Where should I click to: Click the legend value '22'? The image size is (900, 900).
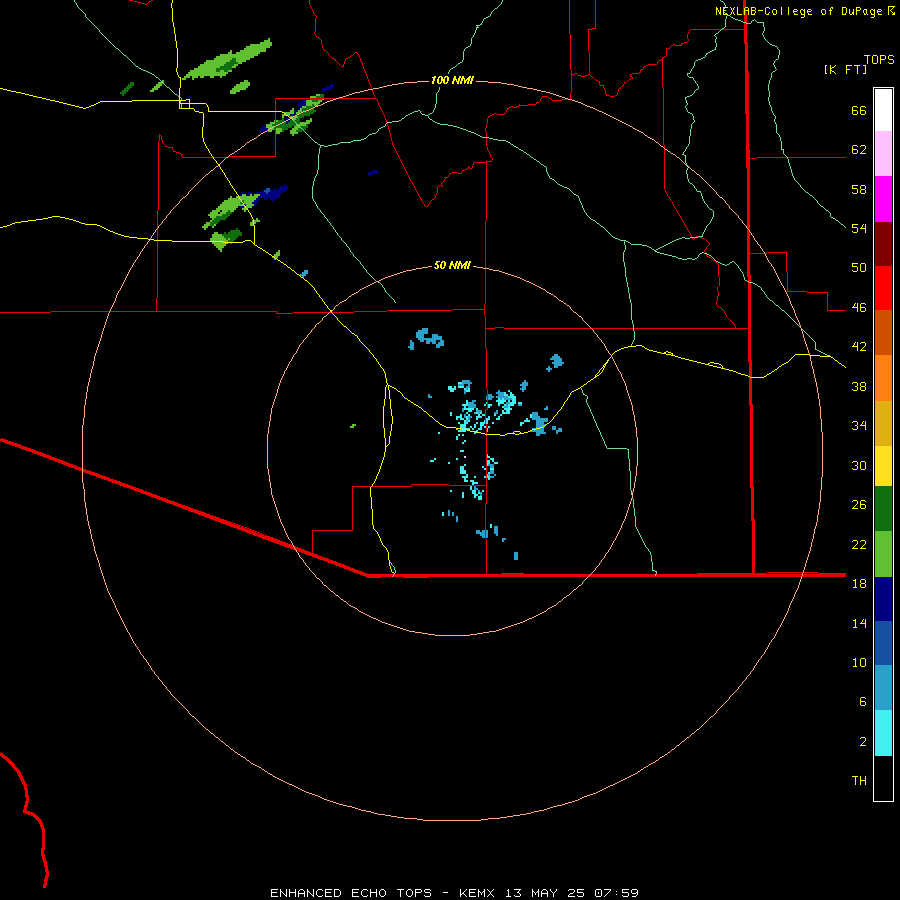(859, 544)
